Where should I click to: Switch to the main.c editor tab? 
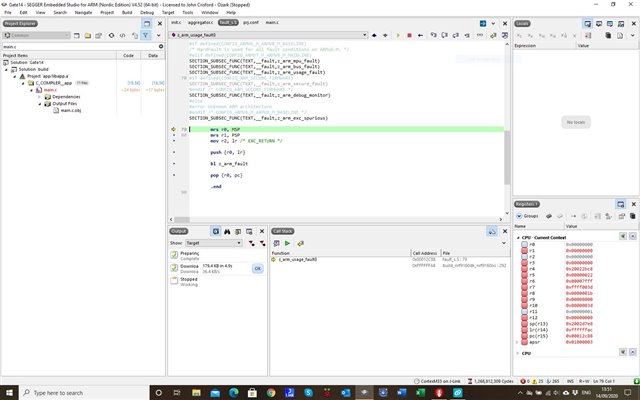pyautogui.click(x=272, y=22)
